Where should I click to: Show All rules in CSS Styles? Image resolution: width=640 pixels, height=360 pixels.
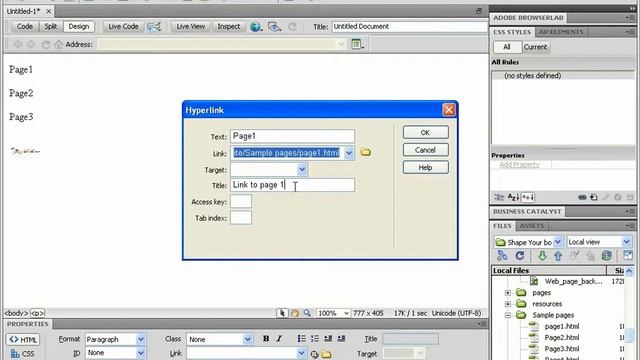pos(507,47)
